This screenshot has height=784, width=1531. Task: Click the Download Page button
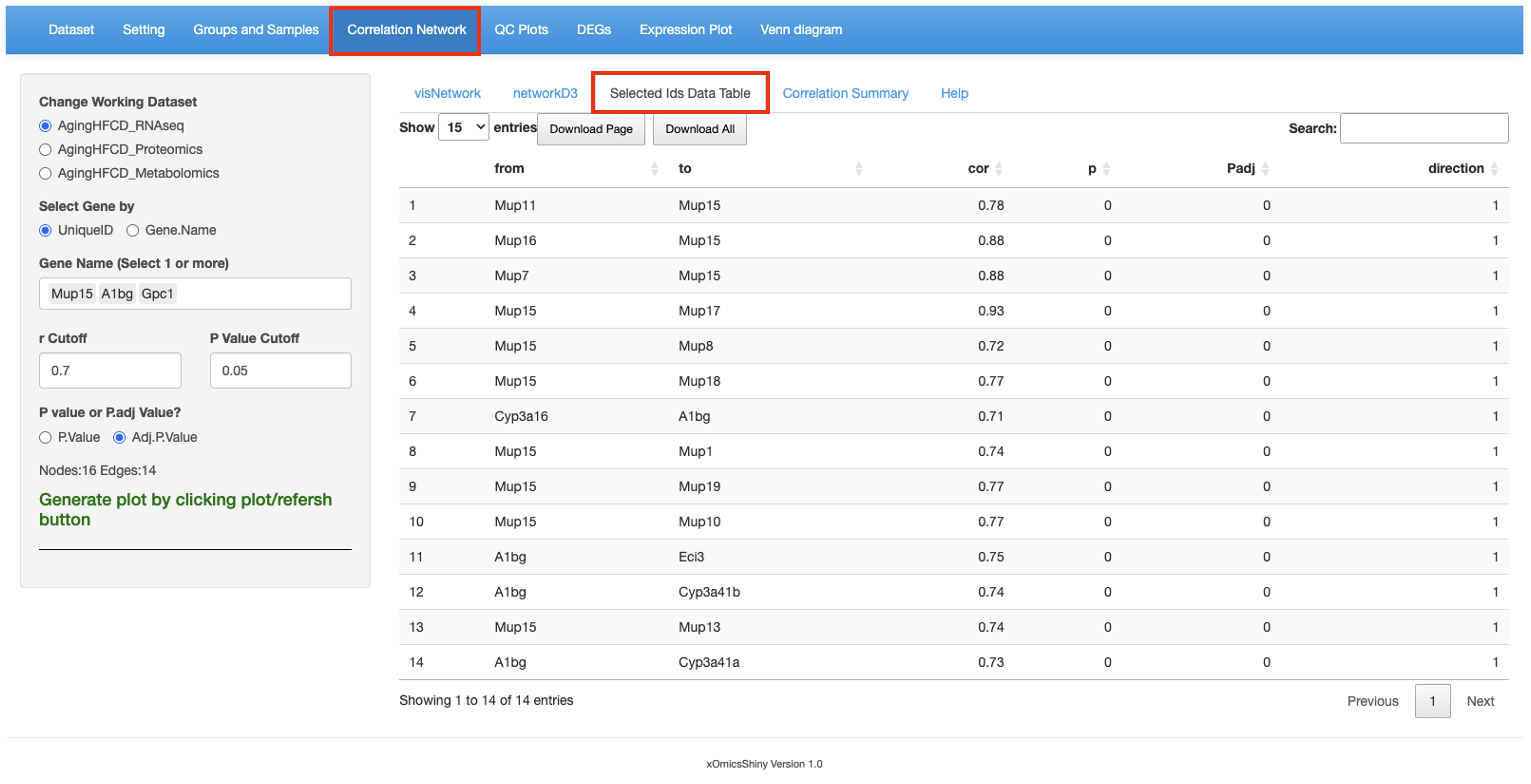pos(591,129)
